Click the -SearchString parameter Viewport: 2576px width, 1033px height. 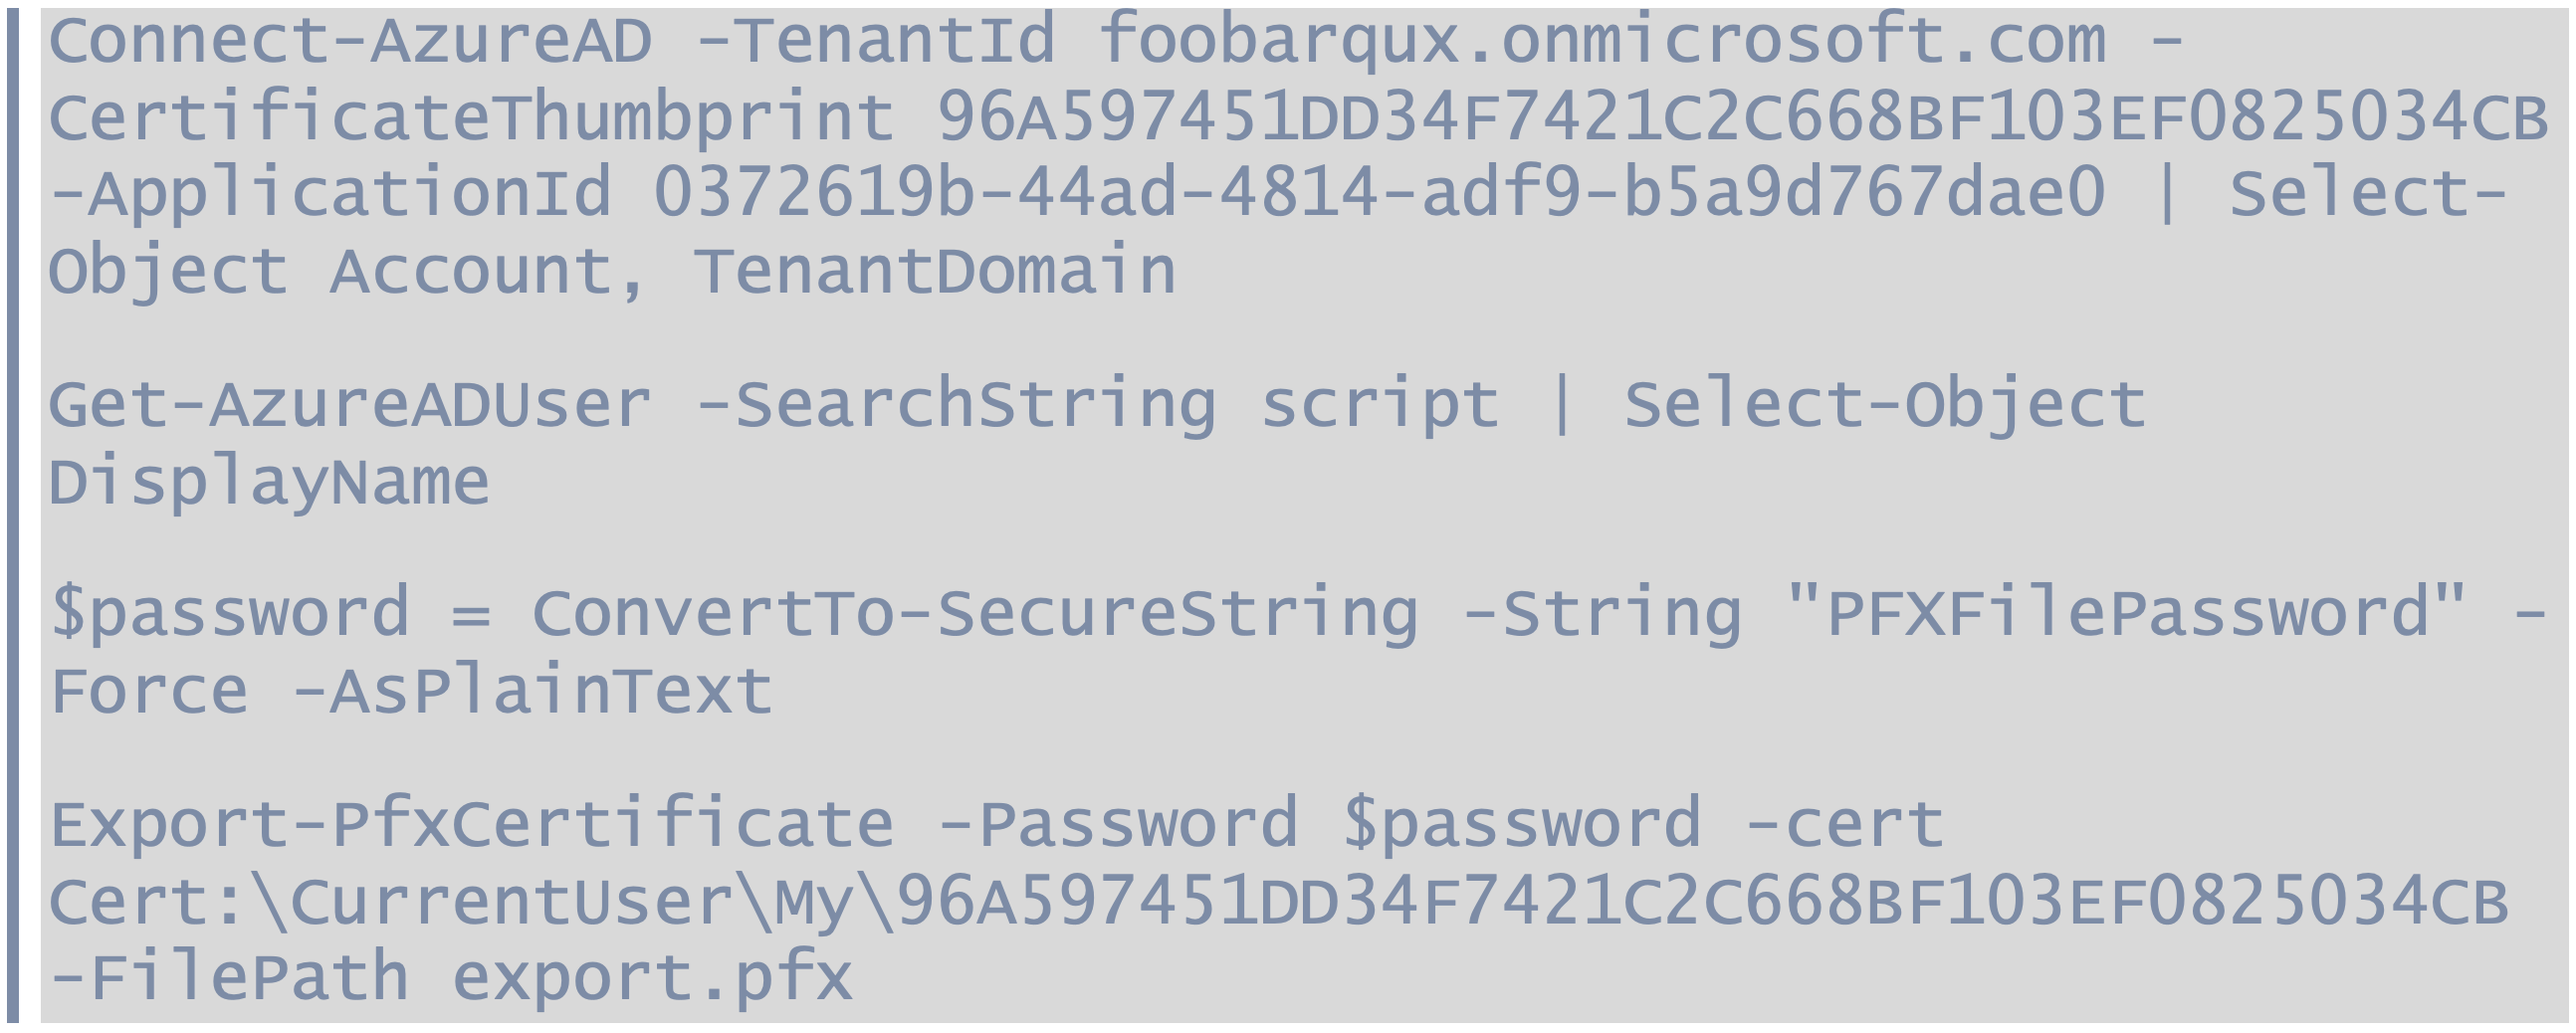click(955, 406)
